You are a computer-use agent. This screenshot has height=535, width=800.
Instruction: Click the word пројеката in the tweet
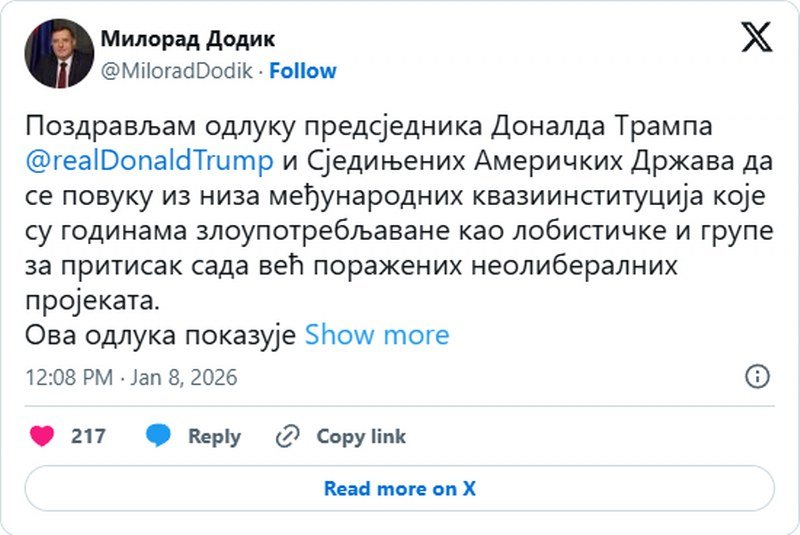pyautogui.click(x=89, y=300)
